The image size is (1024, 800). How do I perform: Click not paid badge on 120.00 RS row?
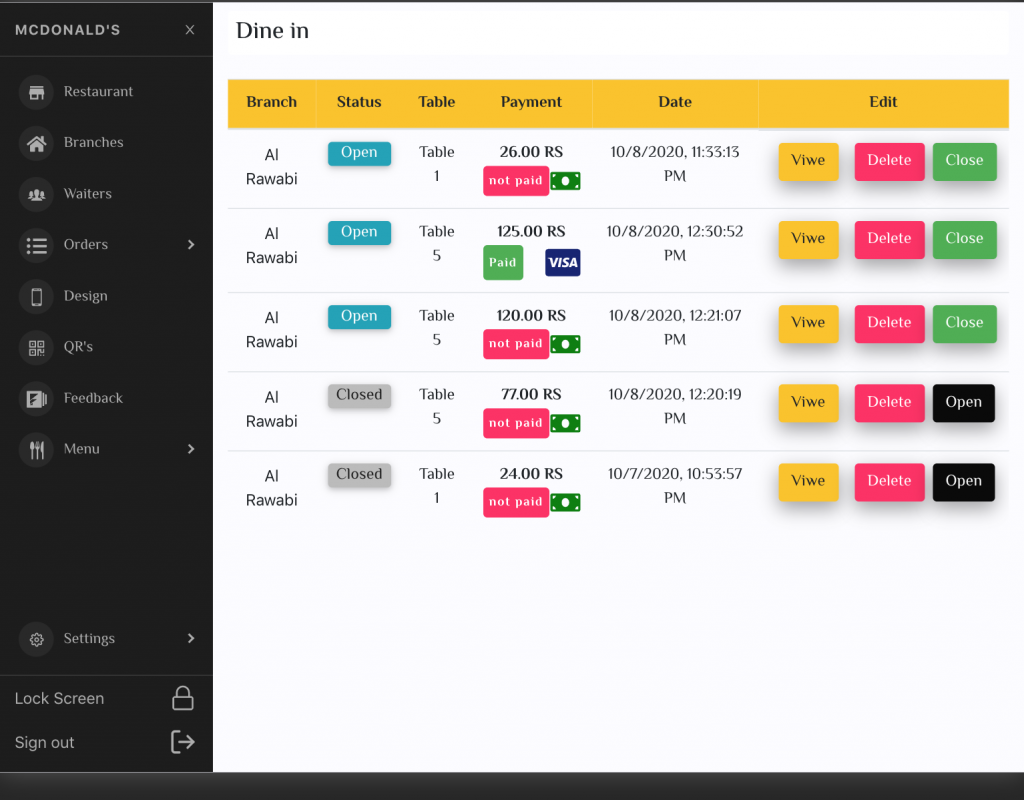pos(516,344)
